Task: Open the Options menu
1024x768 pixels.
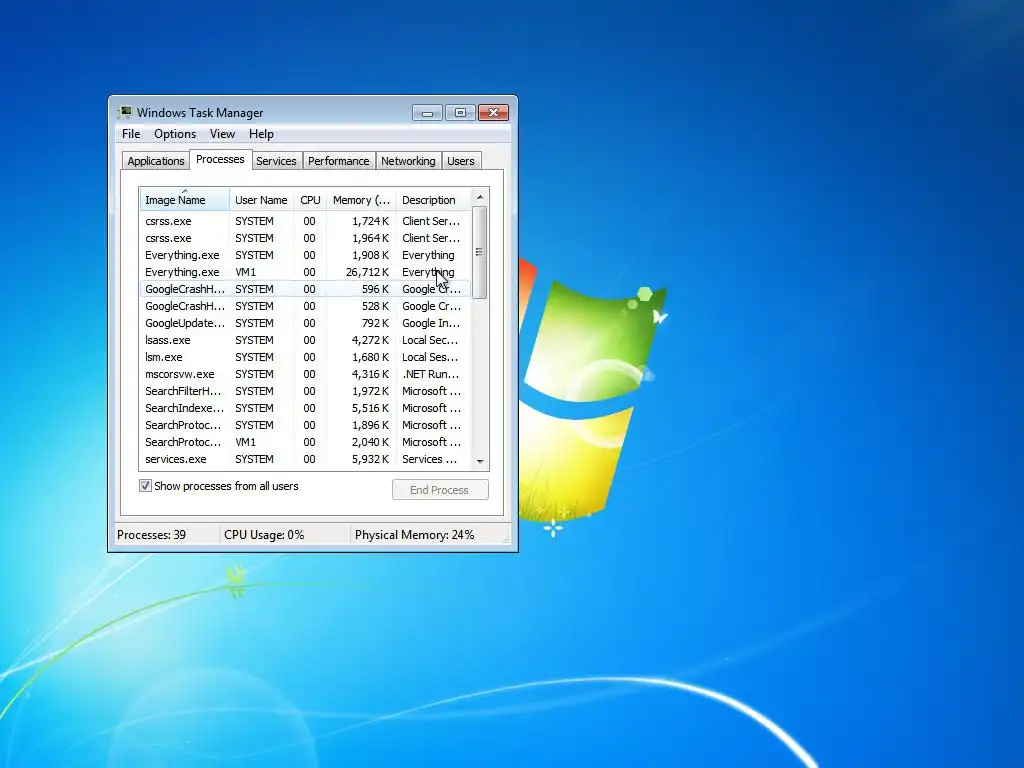Action: [174, 134]
